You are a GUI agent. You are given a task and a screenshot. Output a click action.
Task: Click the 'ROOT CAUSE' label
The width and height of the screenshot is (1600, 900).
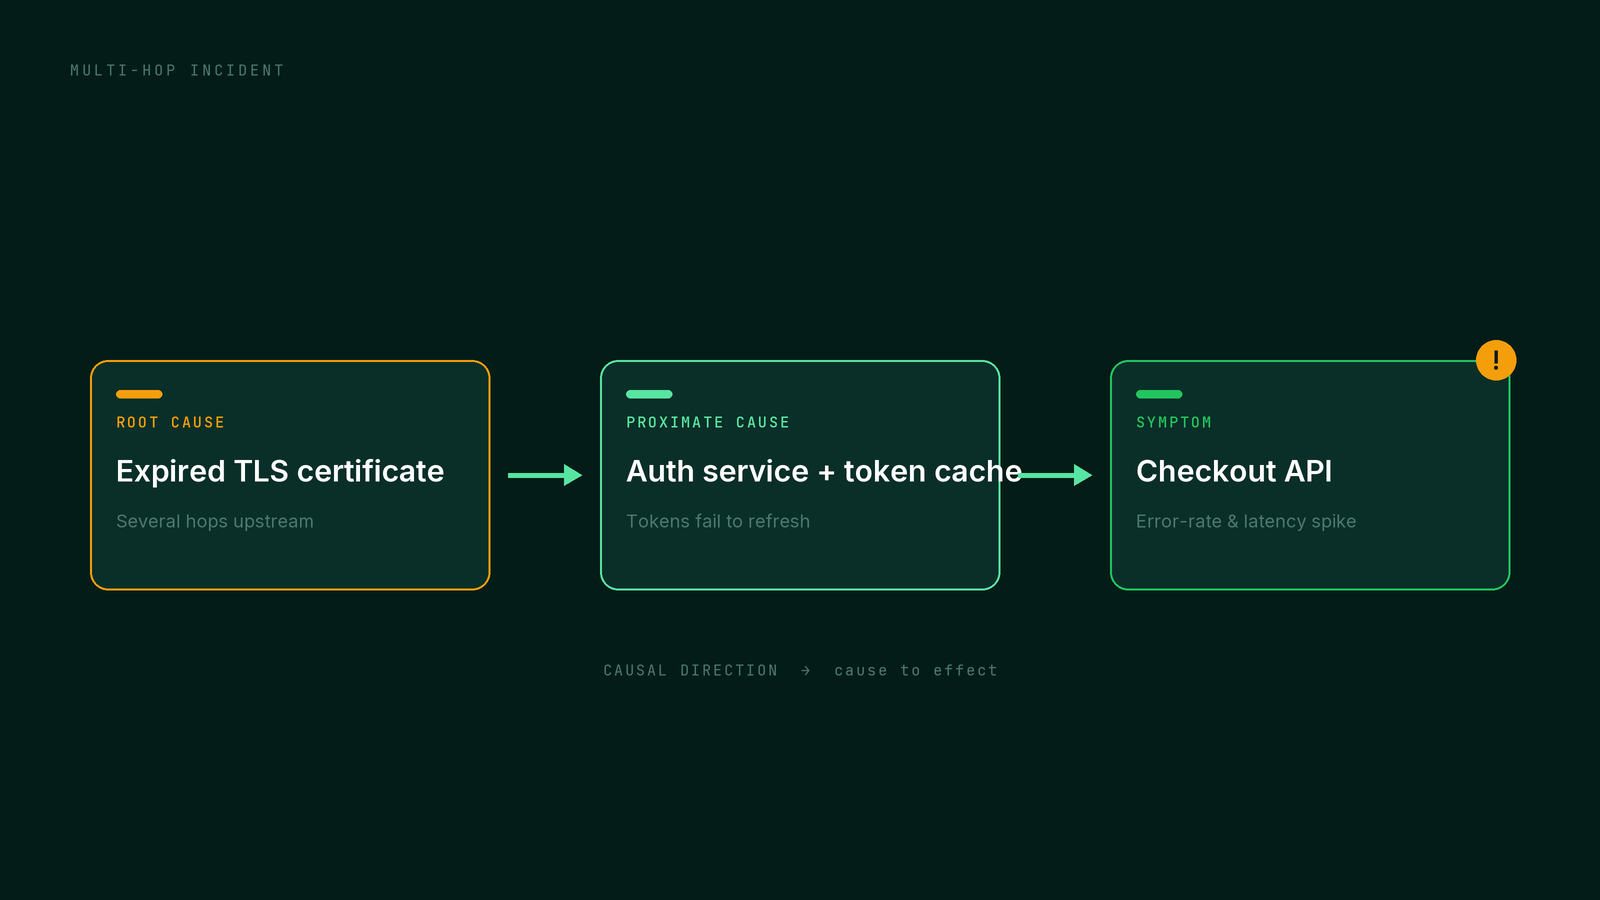pos(171,422)
